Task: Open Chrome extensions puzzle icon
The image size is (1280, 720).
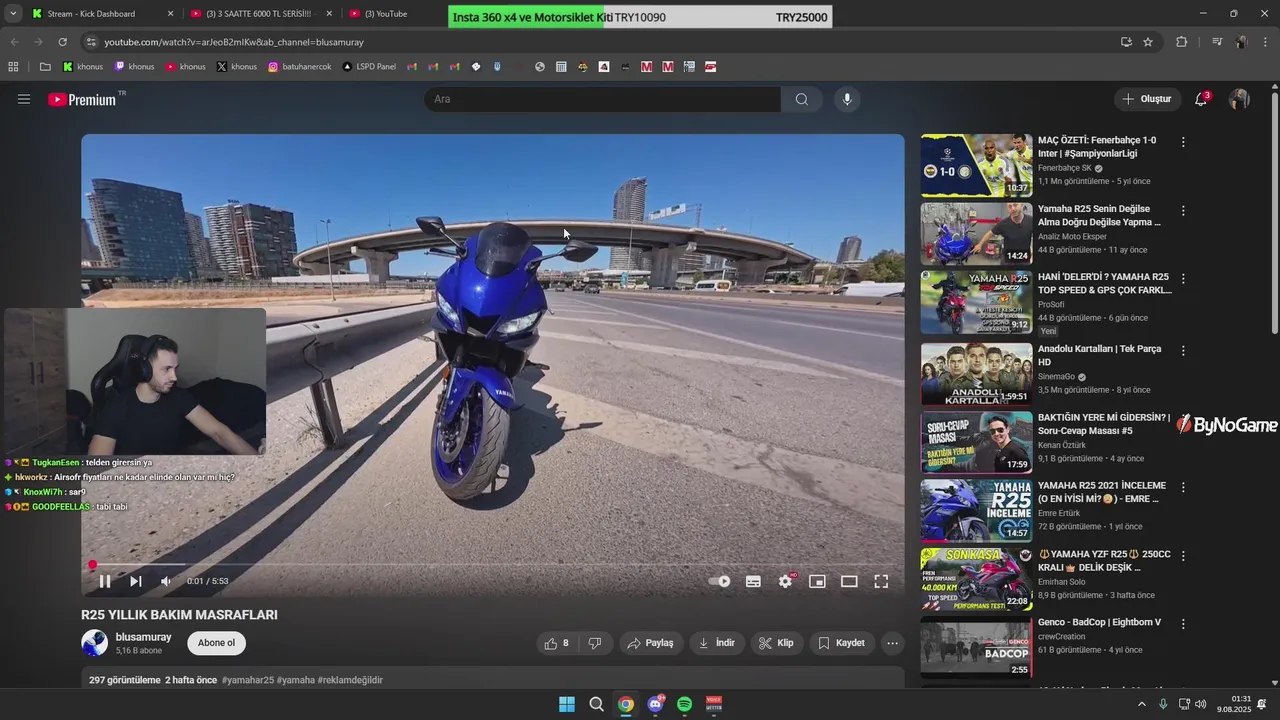Action: (x=1181, y=42)
